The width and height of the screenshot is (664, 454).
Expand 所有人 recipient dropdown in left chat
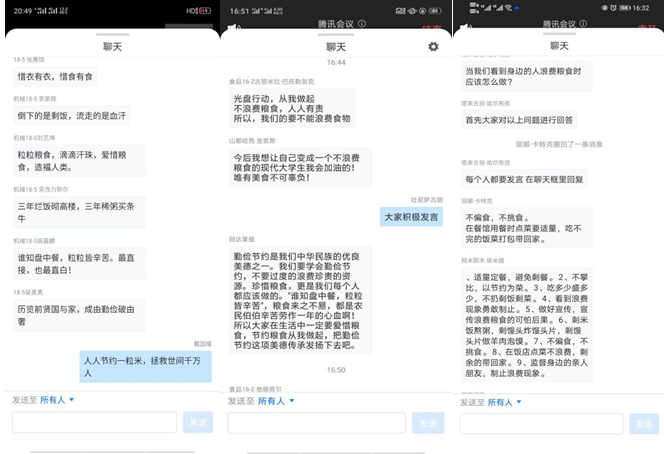[57, 400]
